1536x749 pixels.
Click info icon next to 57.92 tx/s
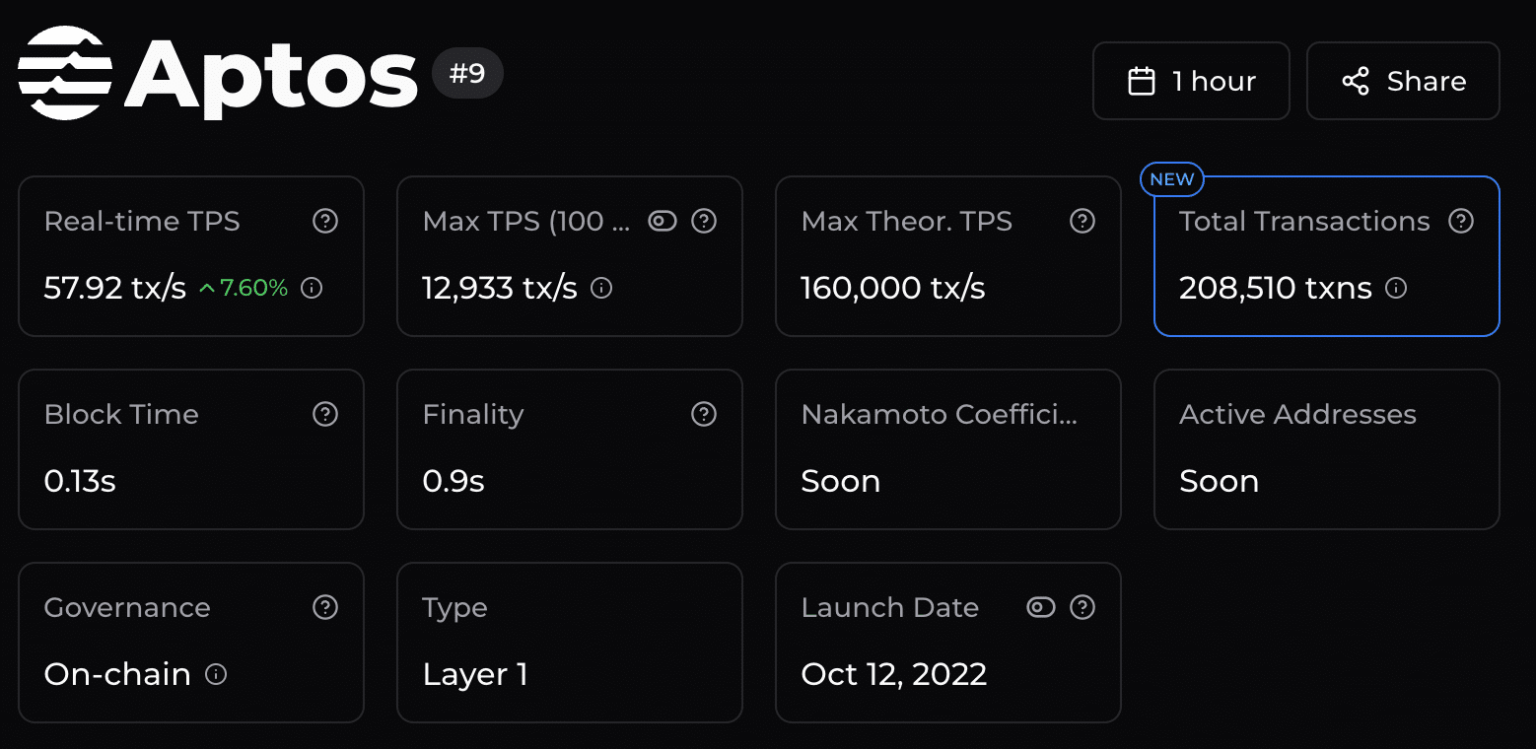[311, 288]
